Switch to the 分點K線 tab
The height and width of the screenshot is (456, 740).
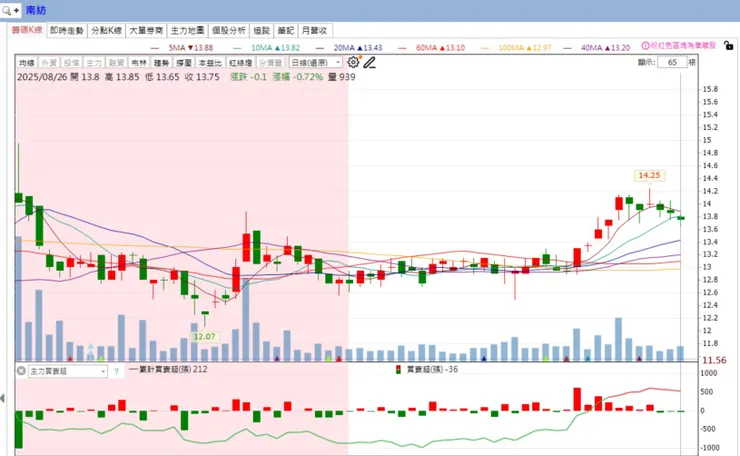(x=107, y=31)
